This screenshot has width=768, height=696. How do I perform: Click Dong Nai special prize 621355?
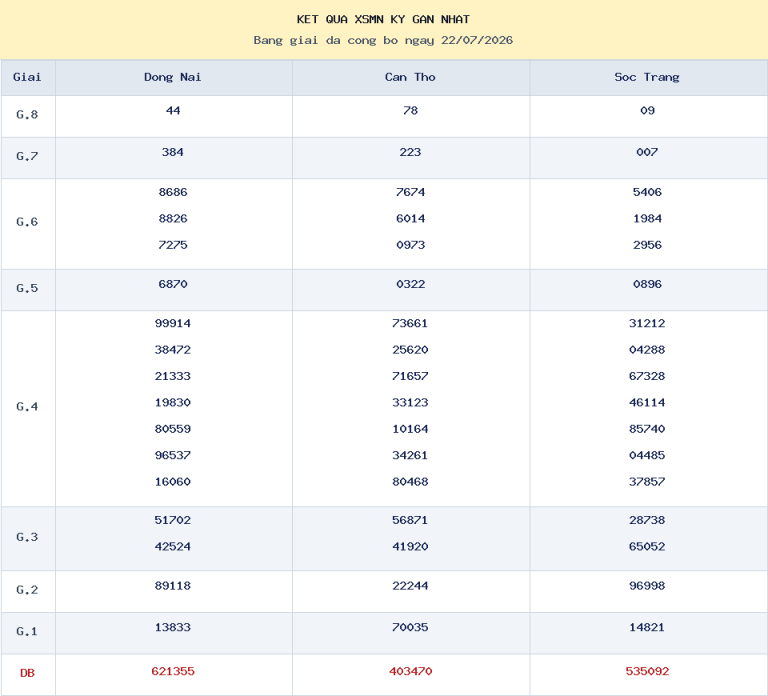click(173, 671)
